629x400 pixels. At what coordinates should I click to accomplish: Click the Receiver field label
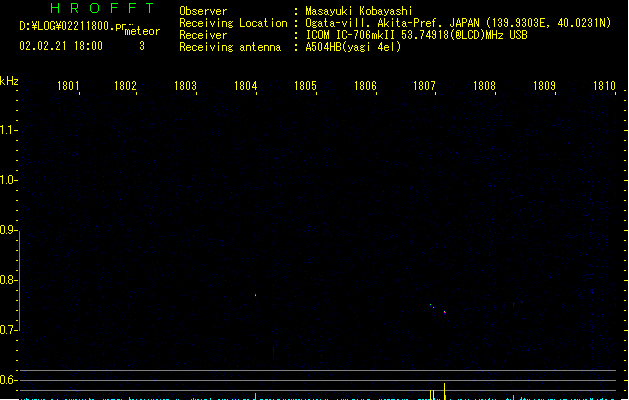[203, 35]
